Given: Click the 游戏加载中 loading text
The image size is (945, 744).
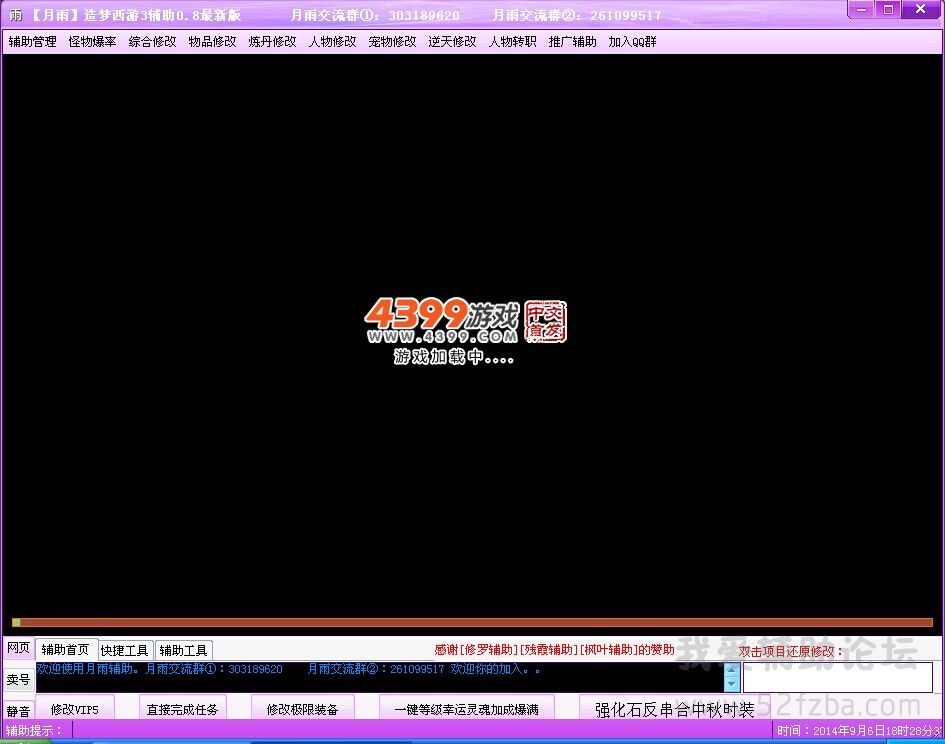Looking at the screenshot, I should coord(454,356).
